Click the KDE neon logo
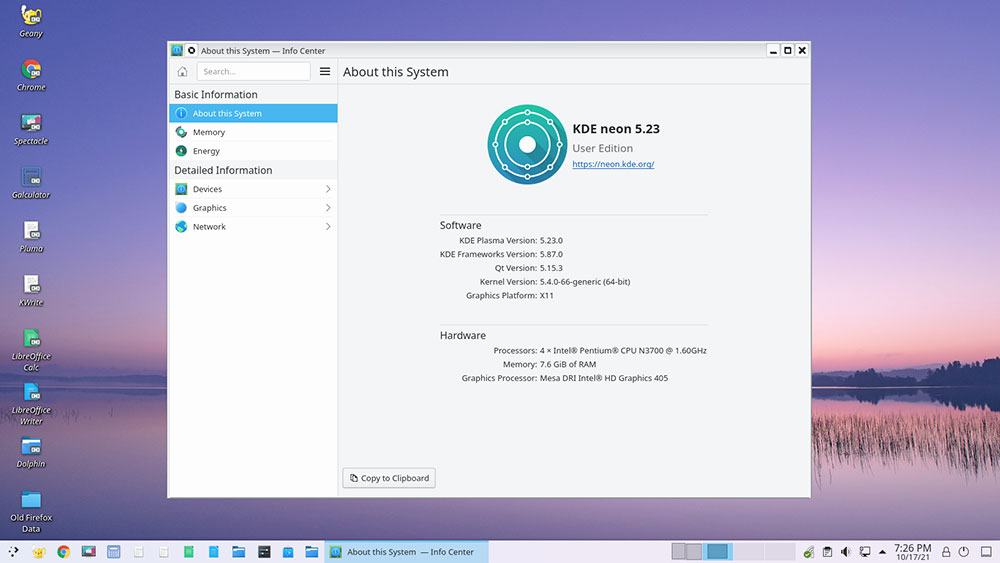The height and width of the screenshot is (563, 1000). pos(527,144)
